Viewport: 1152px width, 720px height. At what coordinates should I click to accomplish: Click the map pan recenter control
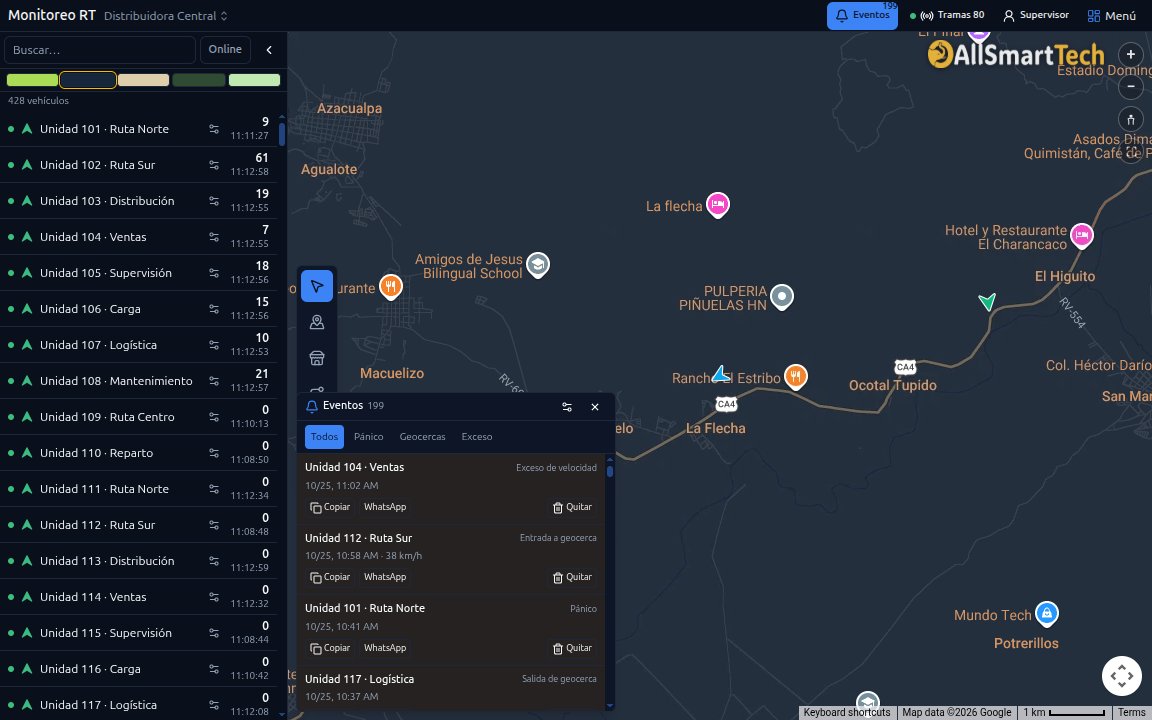click(x=1121, y=675)
